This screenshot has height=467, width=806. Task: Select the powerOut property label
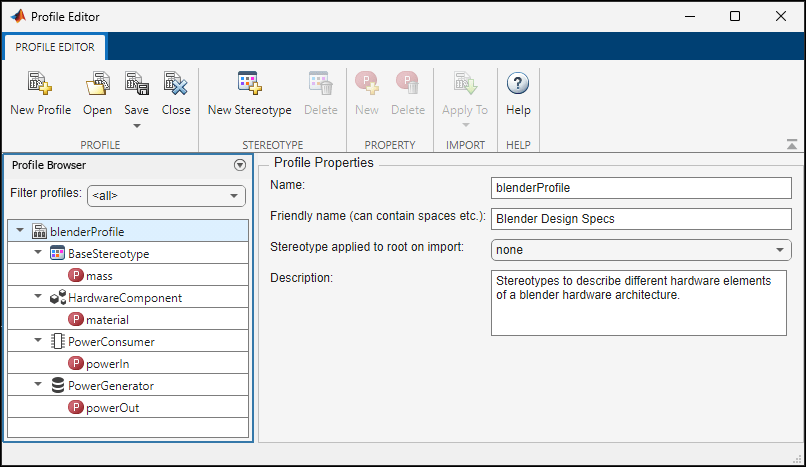pos(113,408)
